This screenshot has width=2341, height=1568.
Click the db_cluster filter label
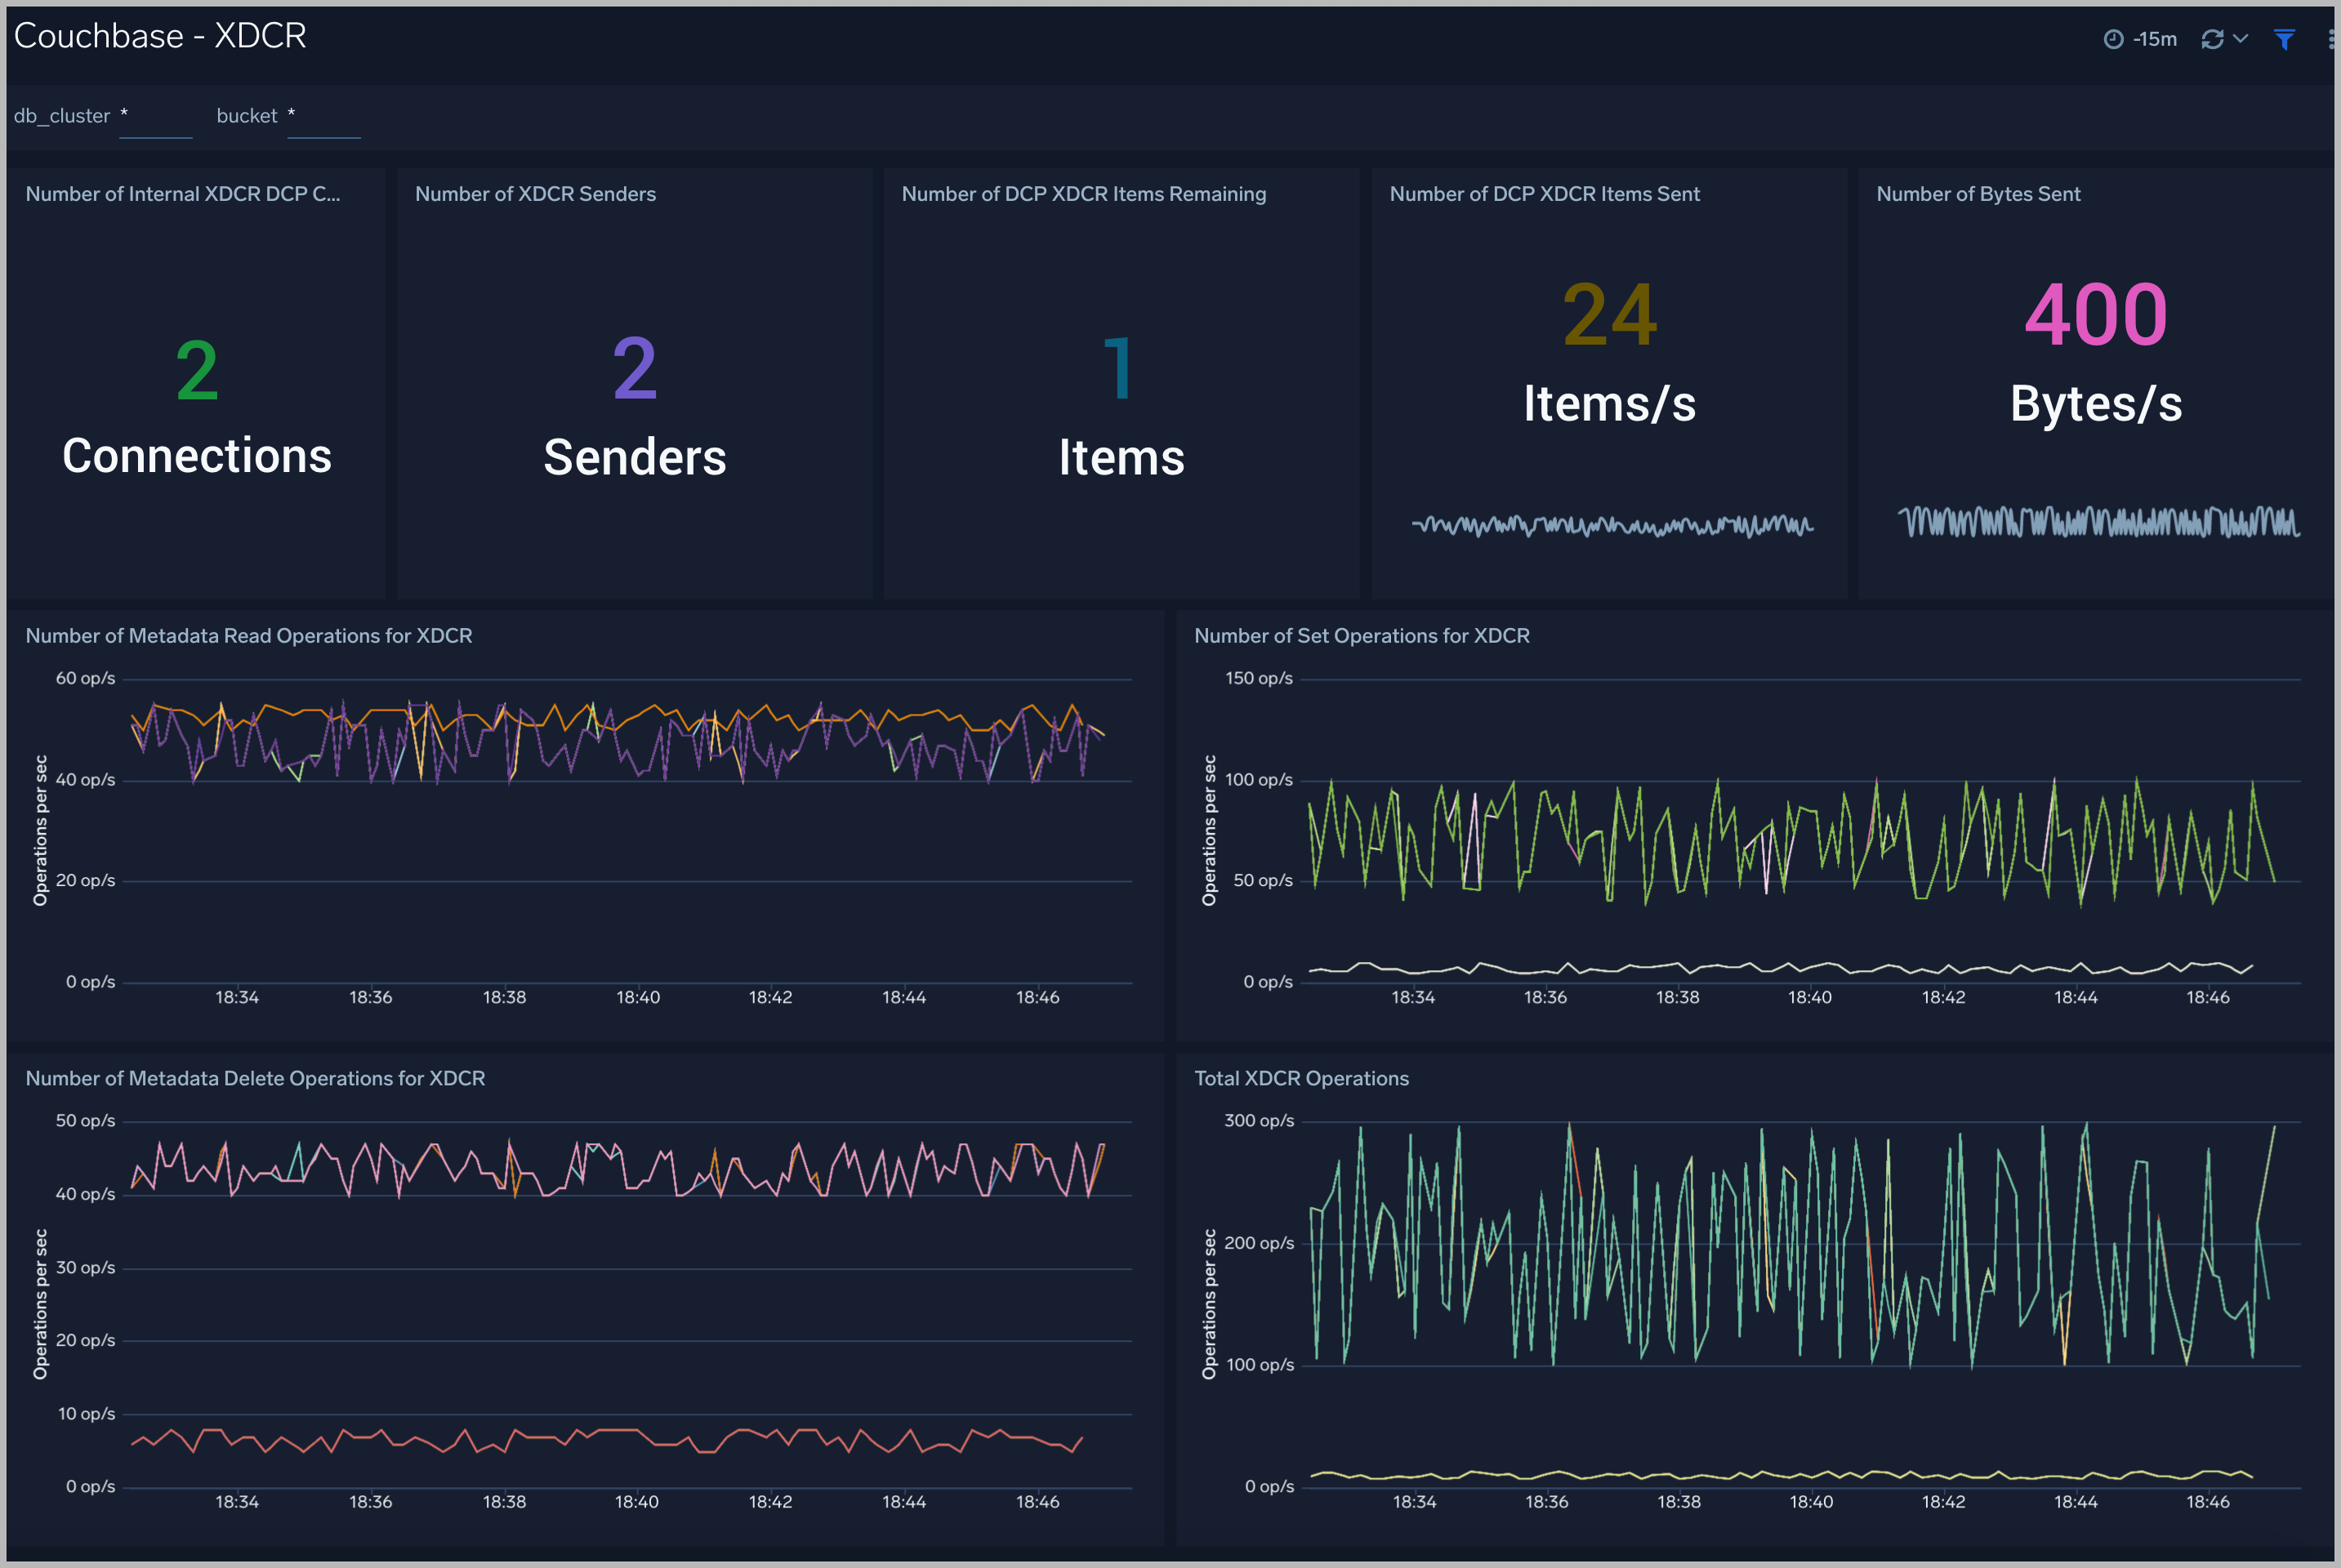[x=62, y=116]
